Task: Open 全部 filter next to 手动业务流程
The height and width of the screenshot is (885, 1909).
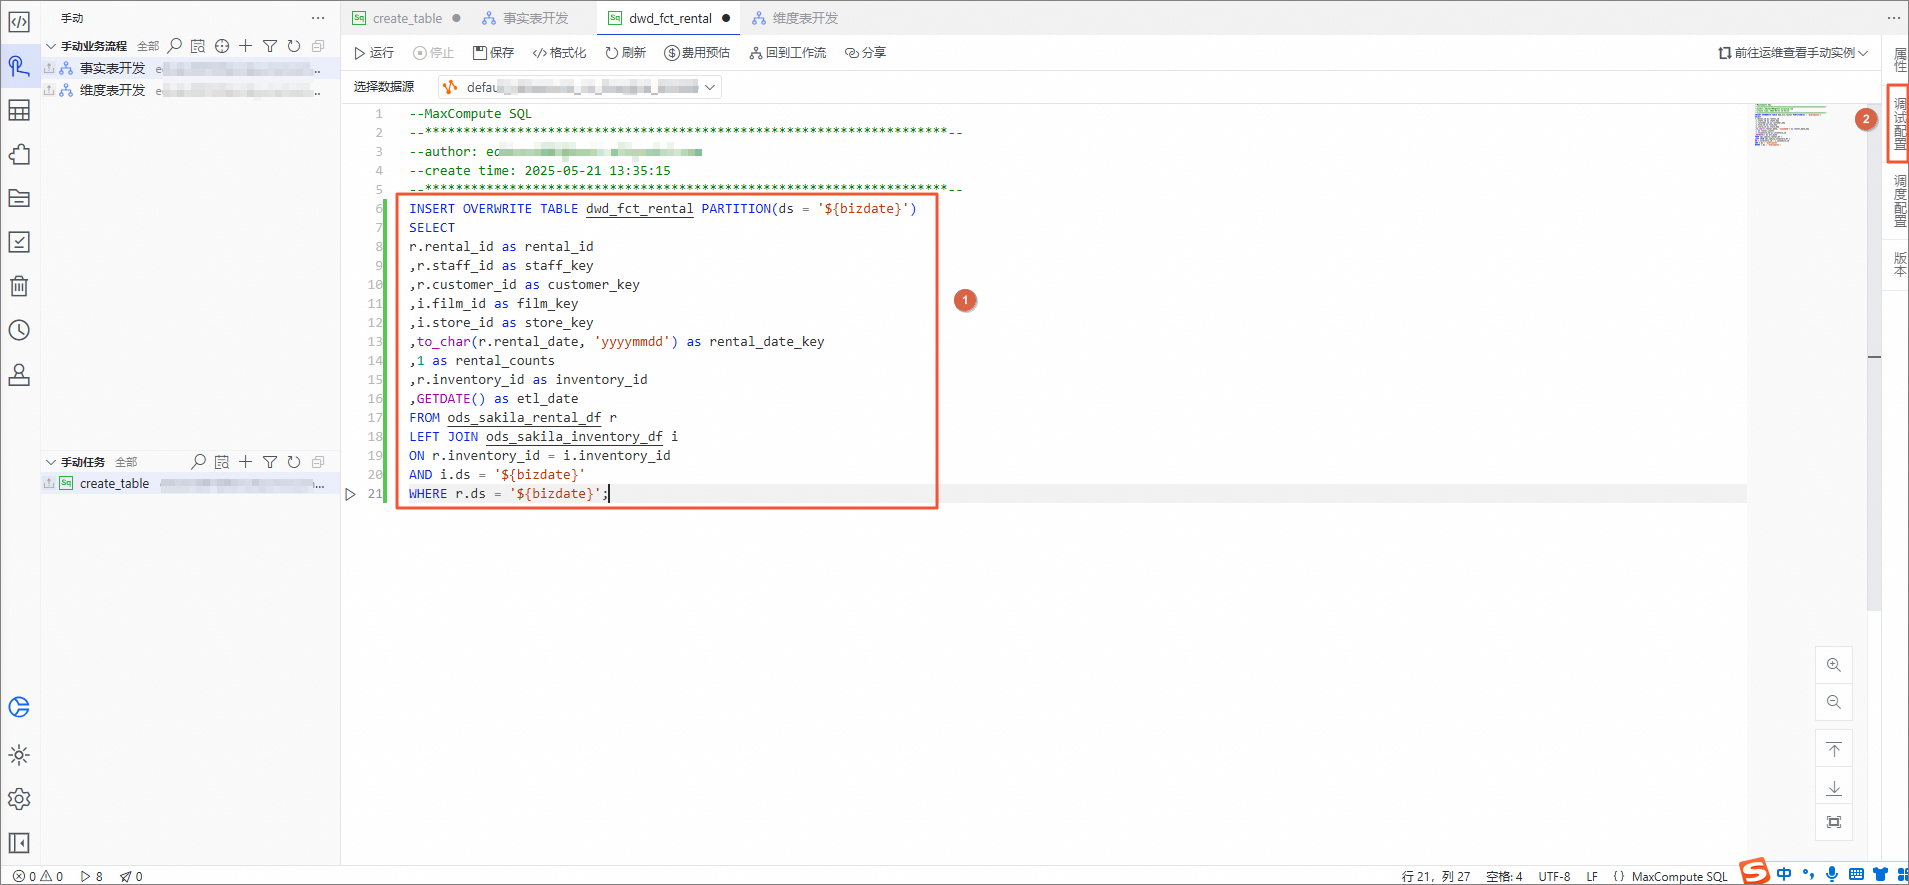Action: 148,46
